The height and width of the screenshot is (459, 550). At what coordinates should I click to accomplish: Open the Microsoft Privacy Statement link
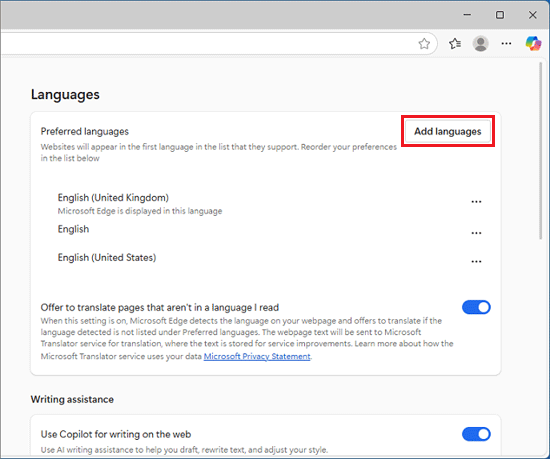[257, 356]
